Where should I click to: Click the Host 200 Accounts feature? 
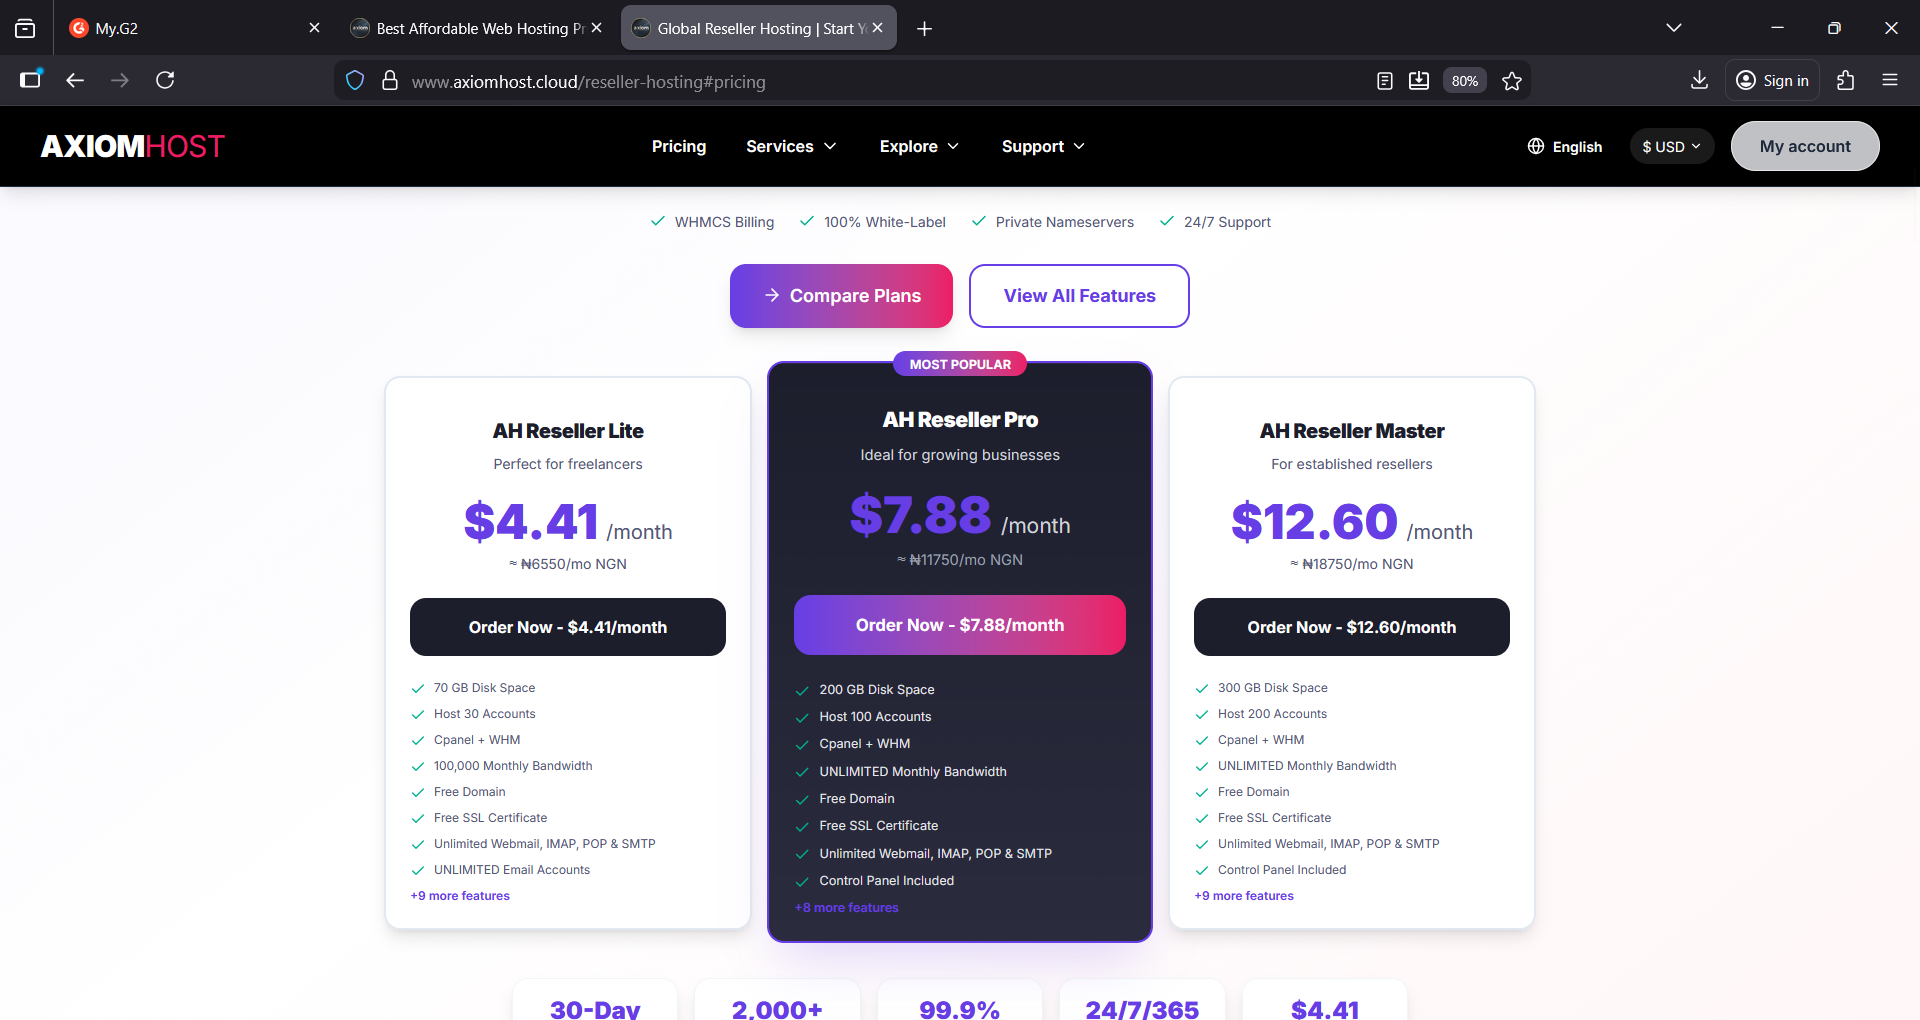(x=1272, y=714)
